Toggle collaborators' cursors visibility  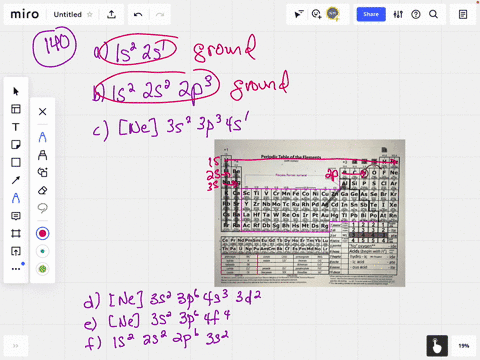(299, 14)
